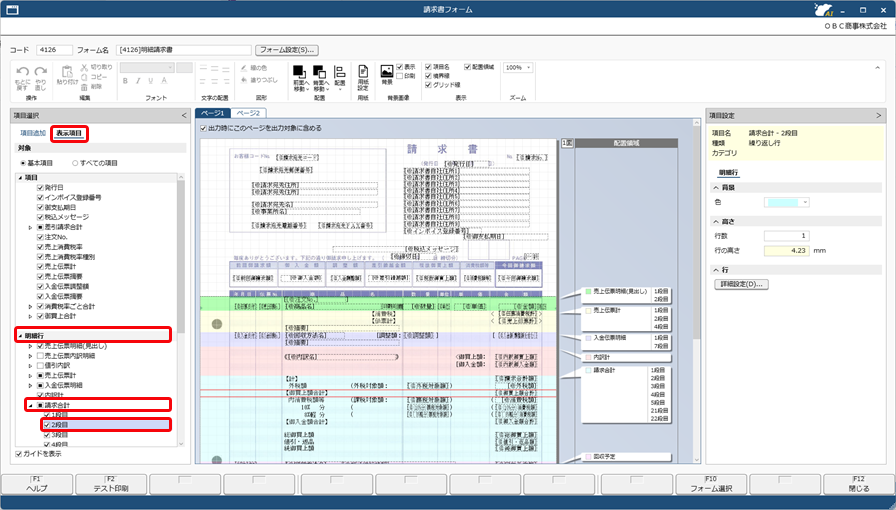Uncheck the 発行日 item checkbox
The image size is (896, 510).
[40, 188]
